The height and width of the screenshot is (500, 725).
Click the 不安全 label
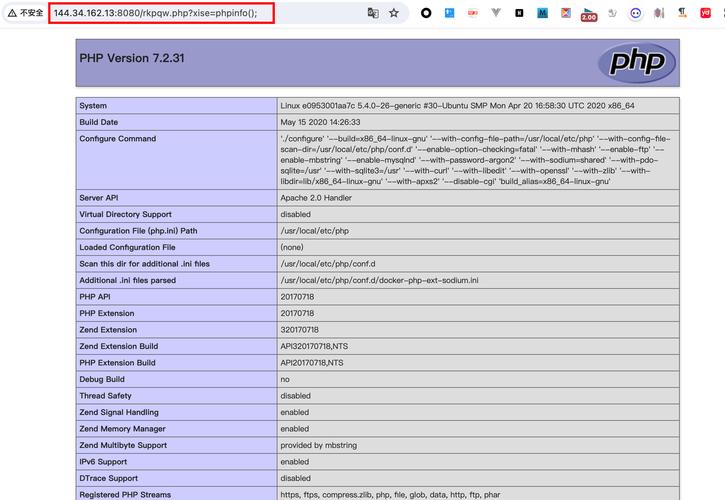(x=31, y=13)
